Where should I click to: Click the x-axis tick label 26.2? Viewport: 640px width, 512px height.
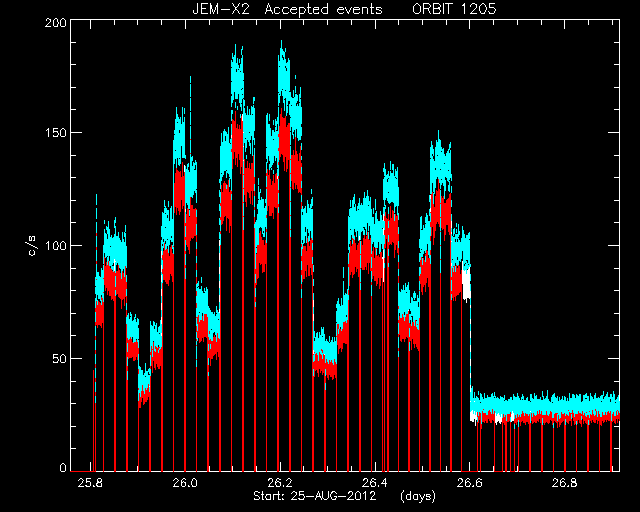(280, 483)
